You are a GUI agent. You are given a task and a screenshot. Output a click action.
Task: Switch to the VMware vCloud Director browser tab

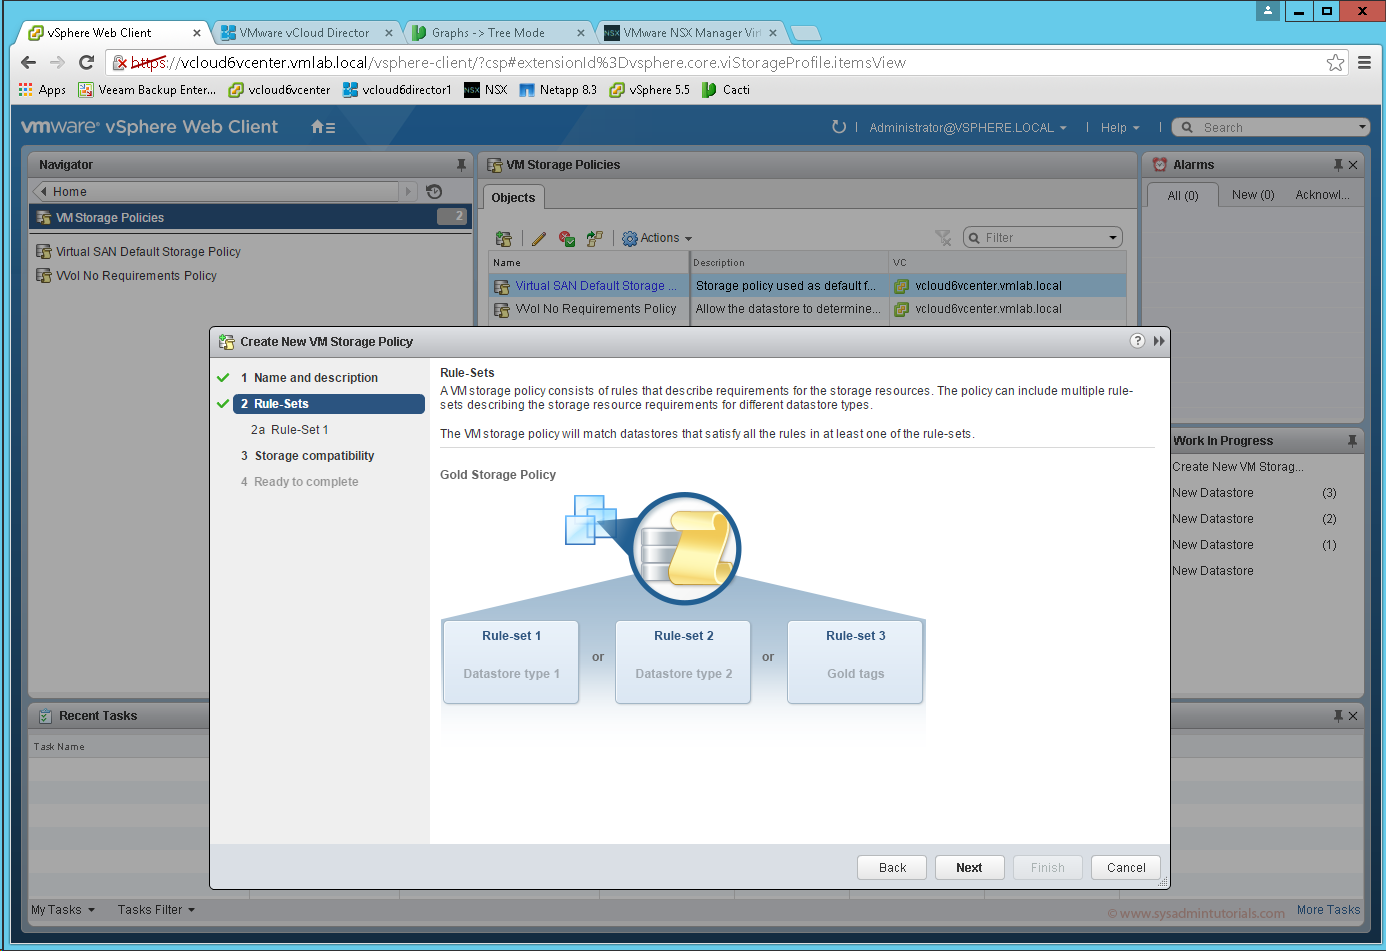point(304,33)
